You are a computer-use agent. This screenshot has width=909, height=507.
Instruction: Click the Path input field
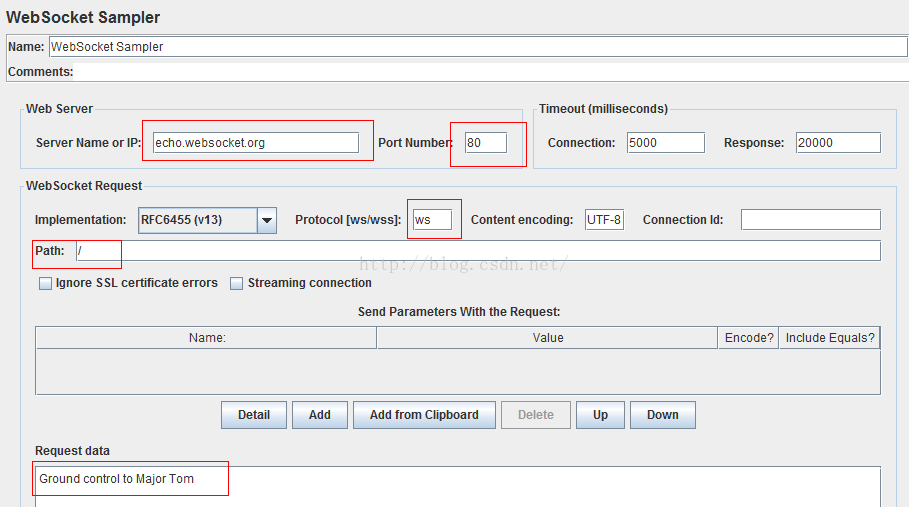(x=478, y=251)
